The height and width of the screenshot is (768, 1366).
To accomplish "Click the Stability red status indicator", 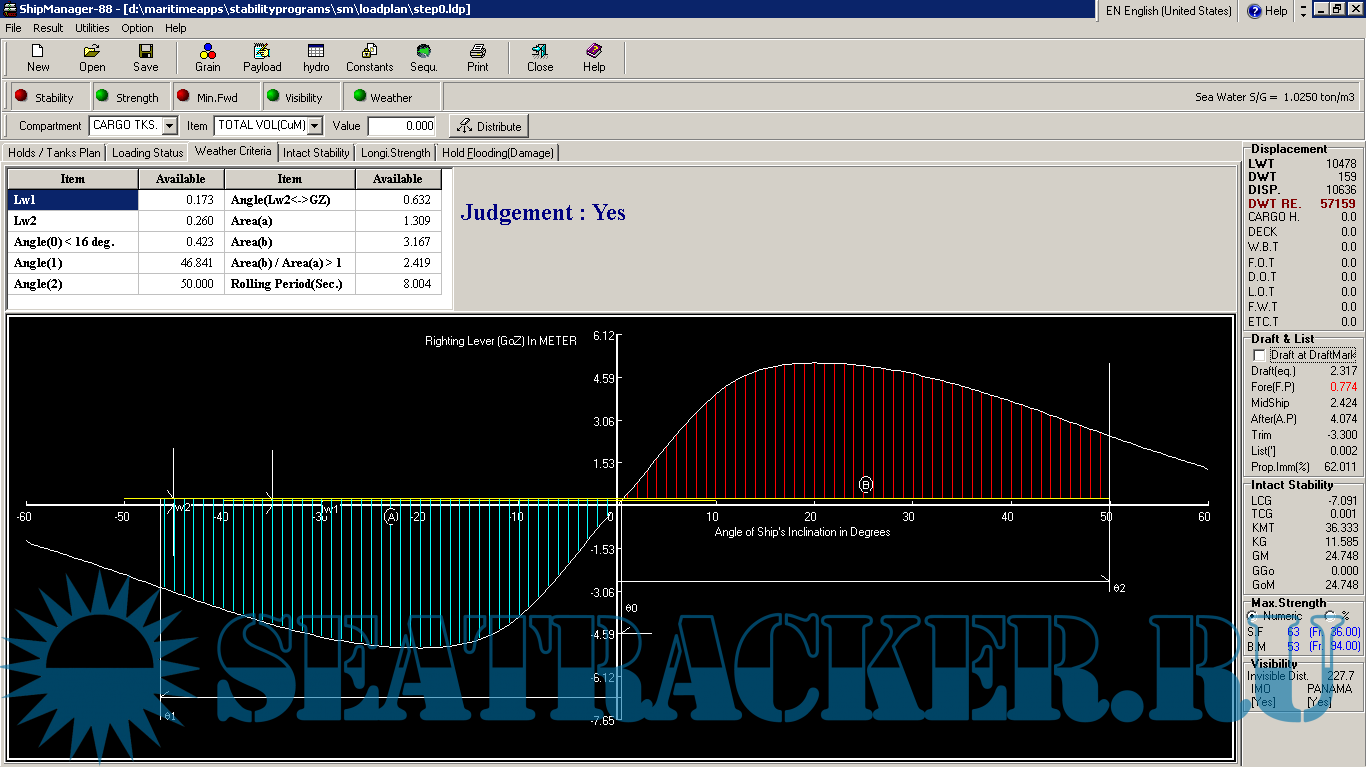I will [x=21, y=97].
